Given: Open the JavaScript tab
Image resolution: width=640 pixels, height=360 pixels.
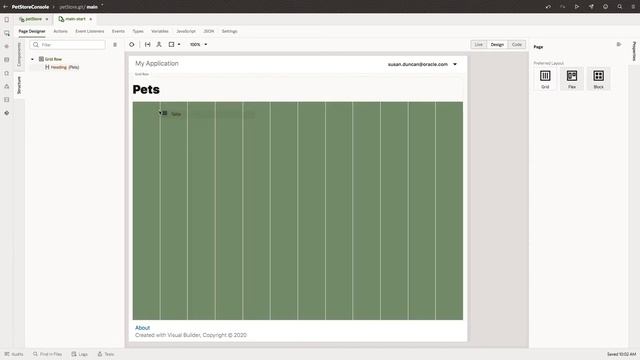Looking at the screenshot, I should (x=186, y=31).
